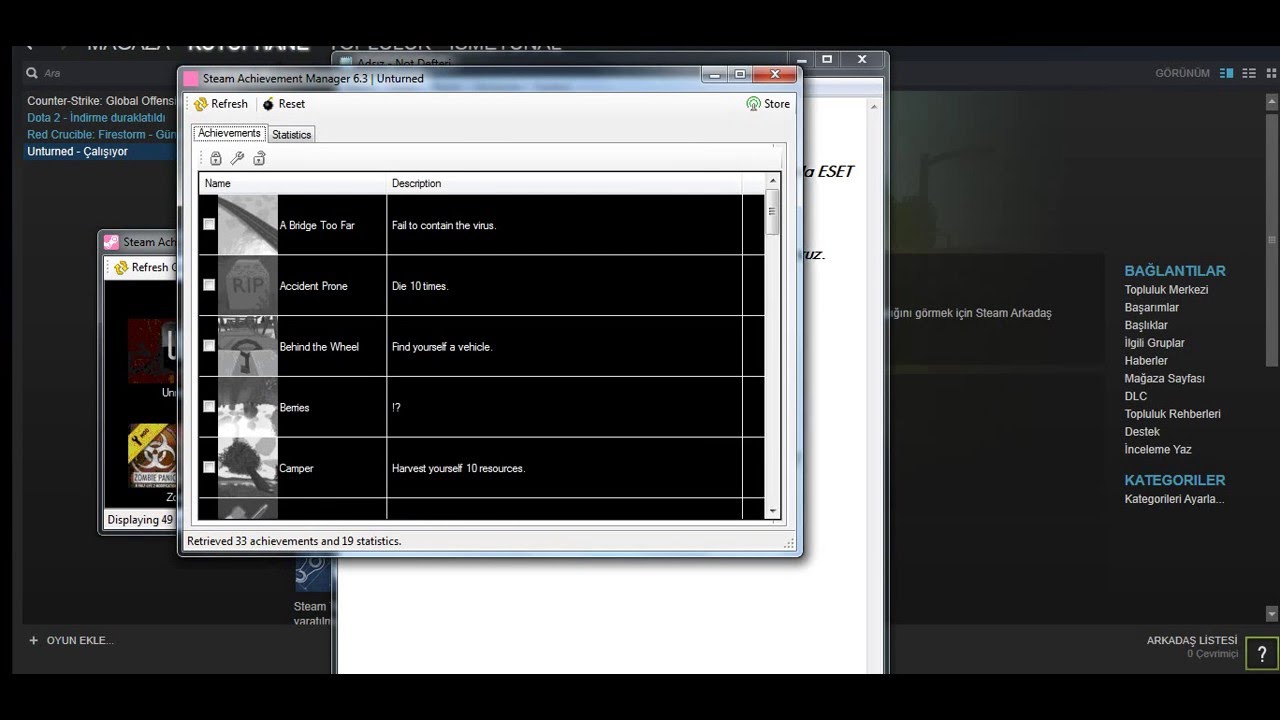Viewport: 1280px width, 720px height.
Task: Click the pink icon of the background Steam Achievement Manager window
Action: pos(112,242)
